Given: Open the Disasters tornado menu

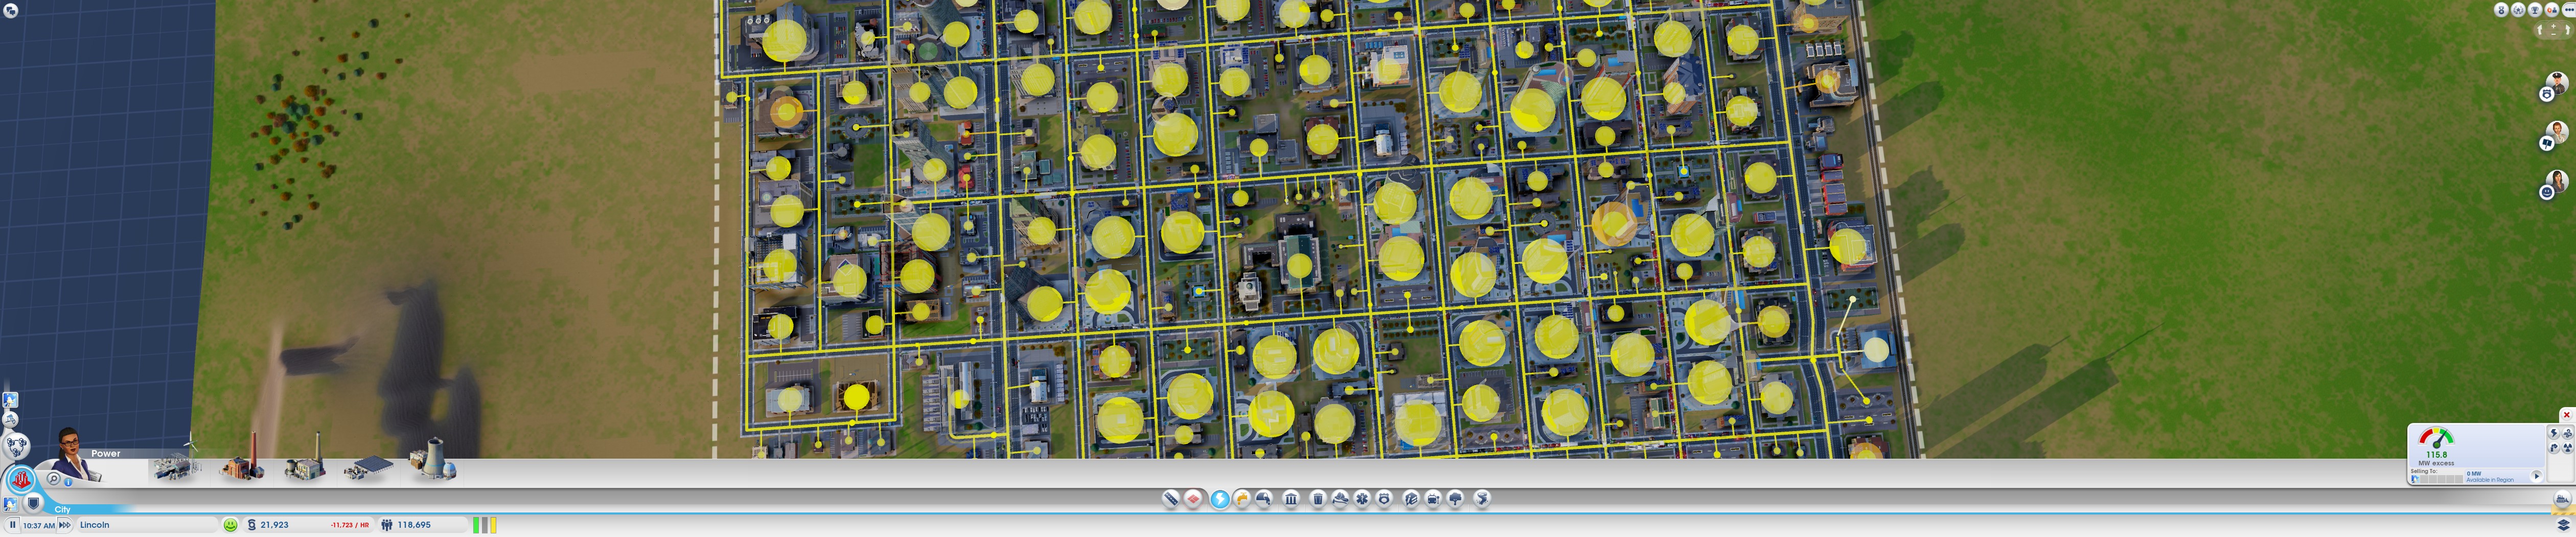Looking at the screenshot, I should tap(1482, 498).
